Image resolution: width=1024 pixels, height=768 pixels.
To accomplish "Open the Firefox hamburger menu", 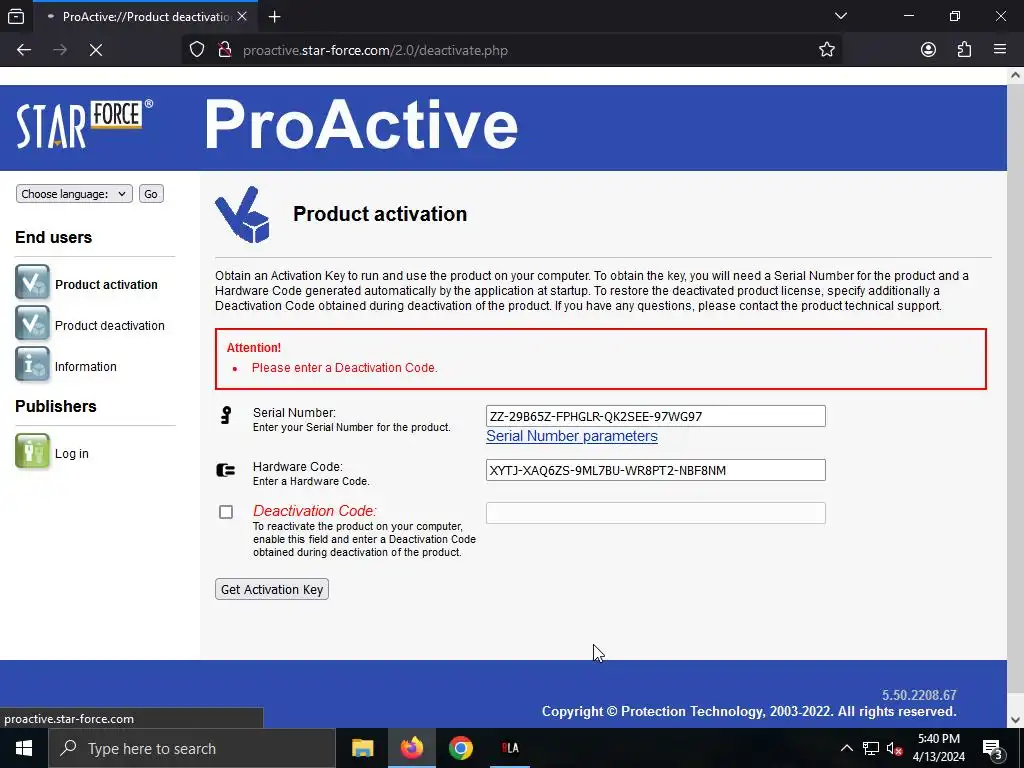I will (x=1000, y=50).
